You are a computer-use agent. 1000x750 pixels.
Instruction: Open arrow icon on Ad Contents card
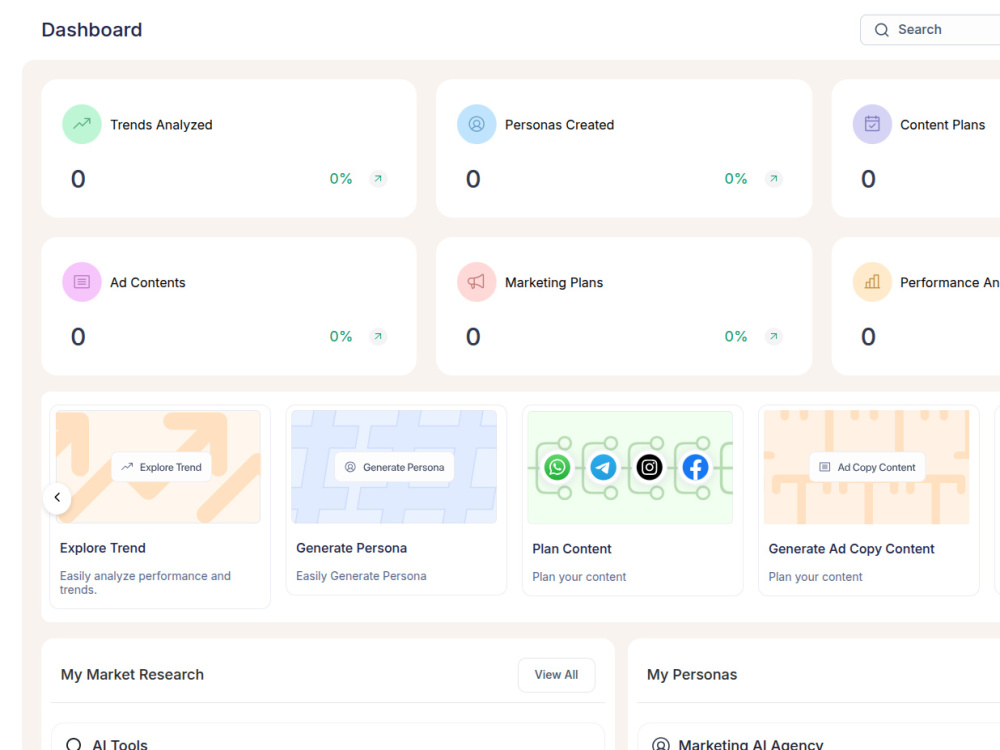coord(378,336)
